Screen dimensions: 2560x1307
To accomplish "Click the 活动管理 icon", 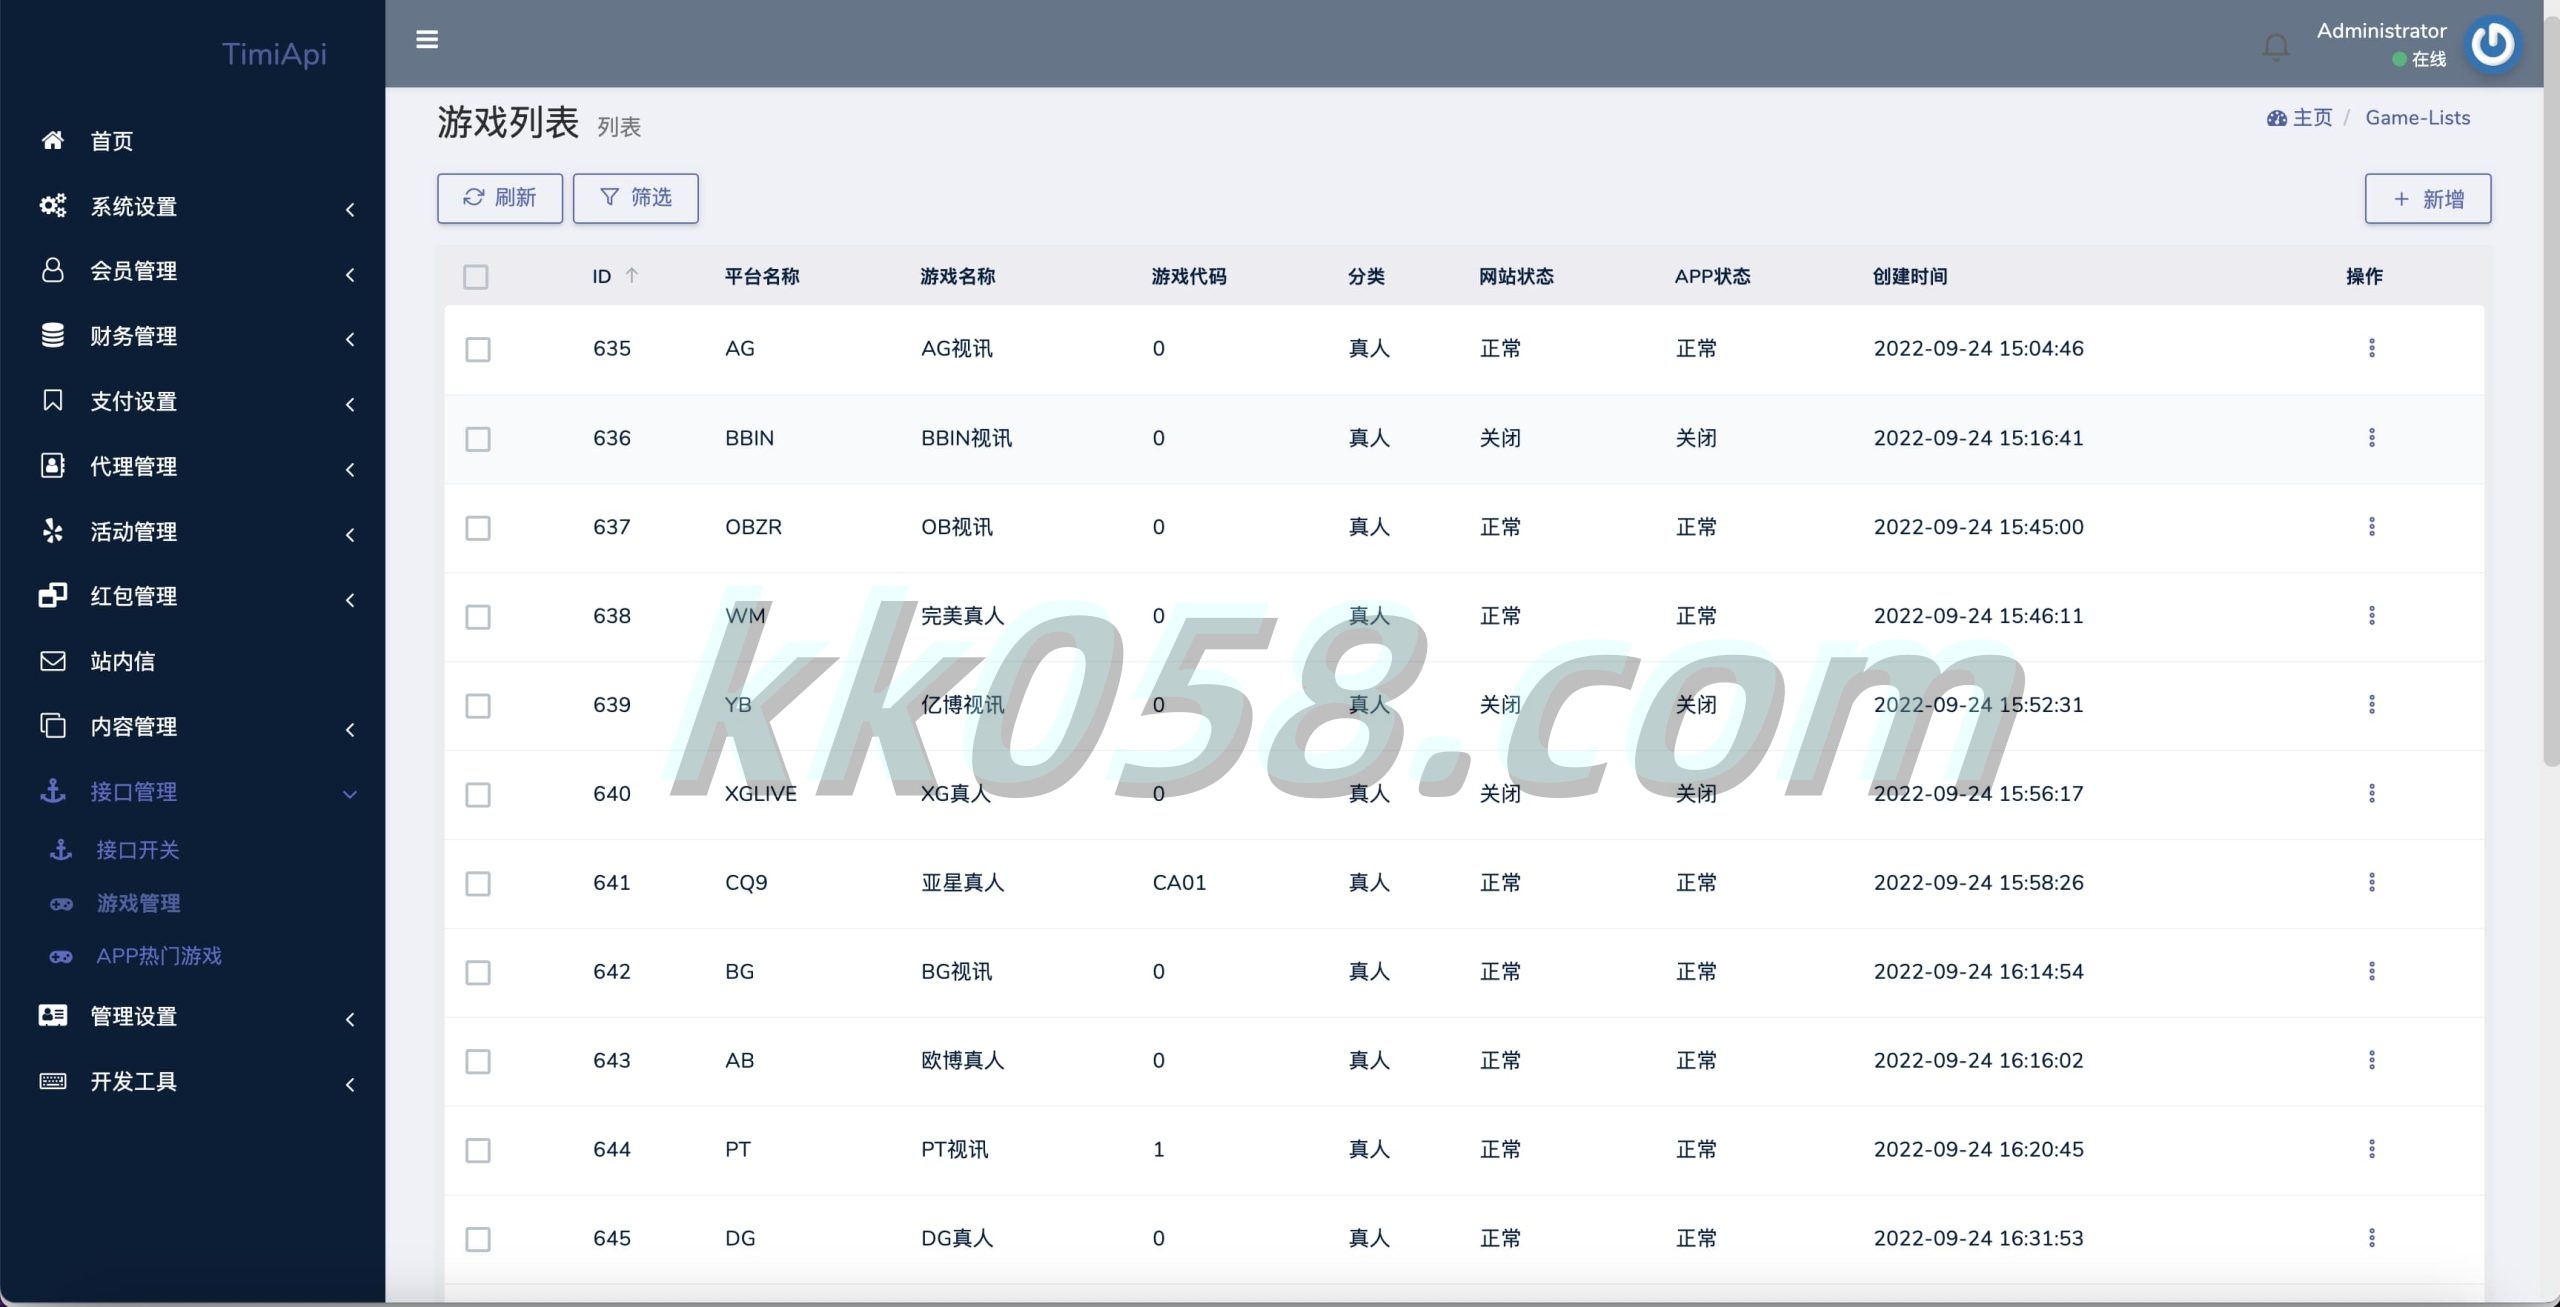I will point(53,530).
